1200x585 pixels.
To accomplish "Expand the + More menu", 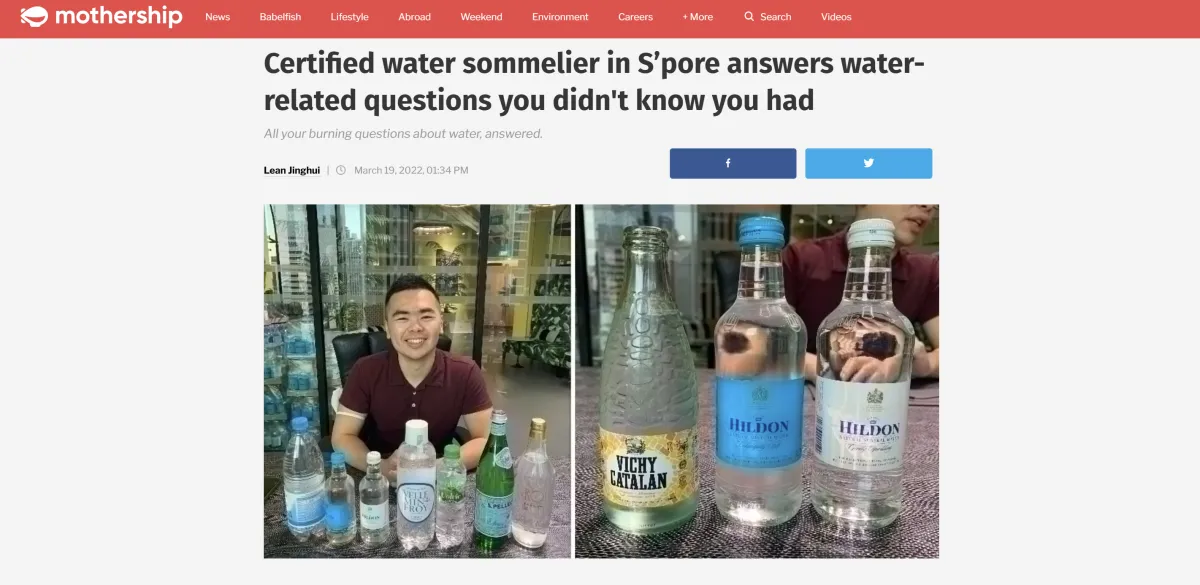I will (698, 17).
